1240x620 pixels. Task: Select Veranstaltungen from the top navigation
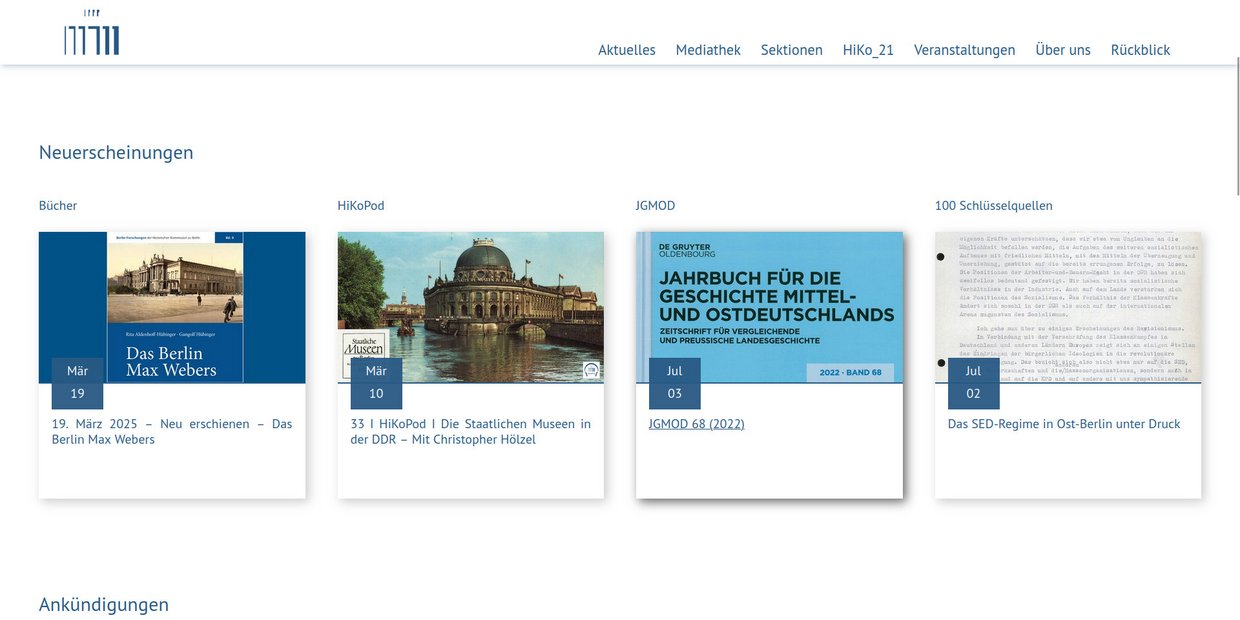point(964,49)
